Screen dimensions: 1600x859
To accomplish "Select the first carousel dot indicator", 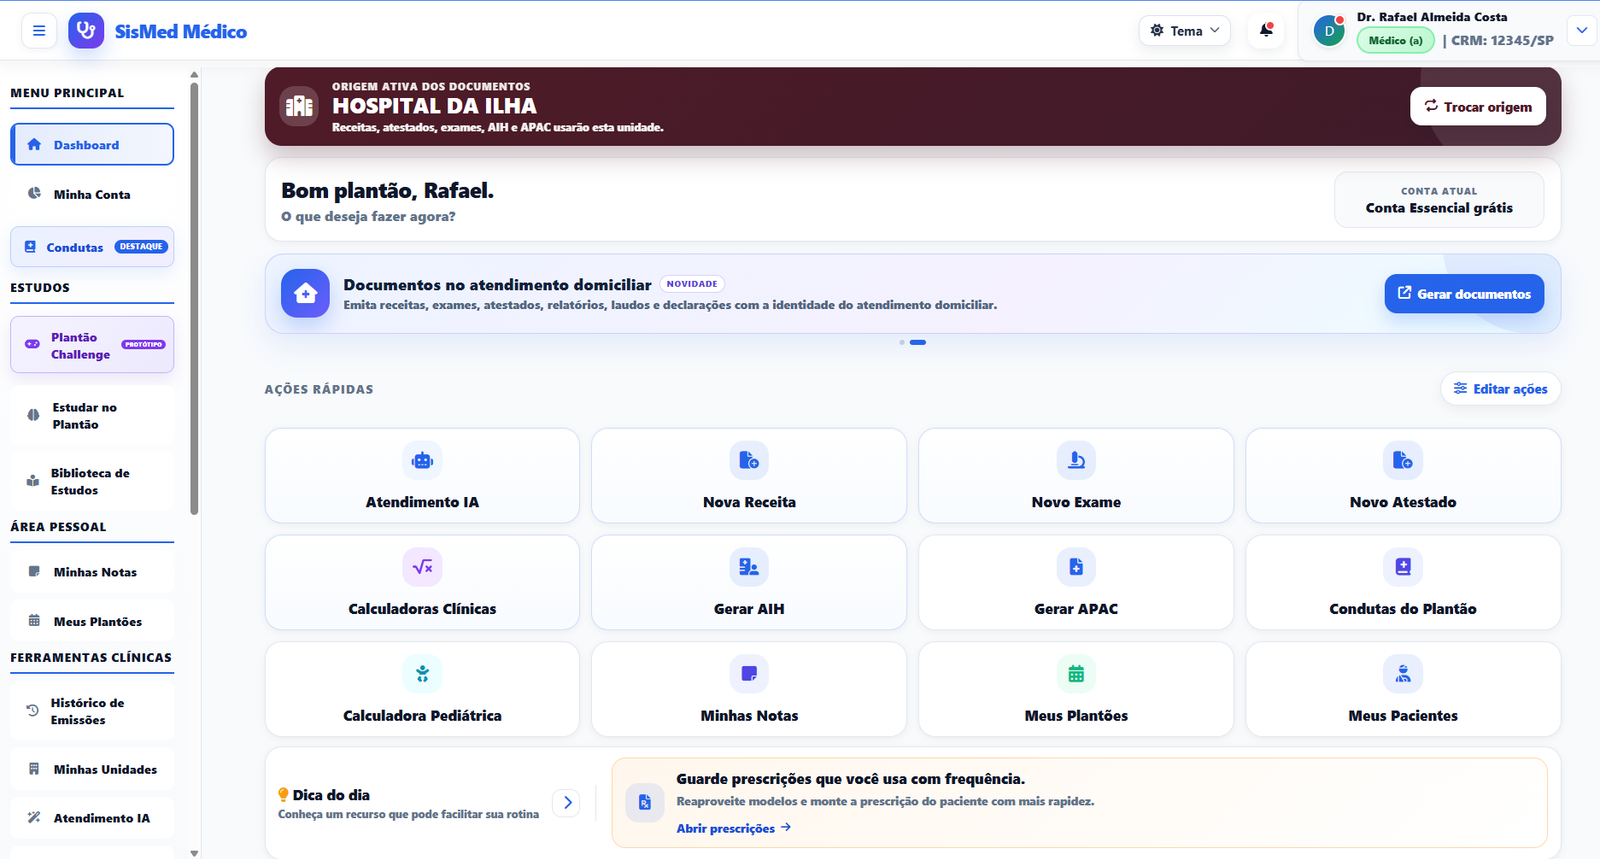I will (902, 342).
